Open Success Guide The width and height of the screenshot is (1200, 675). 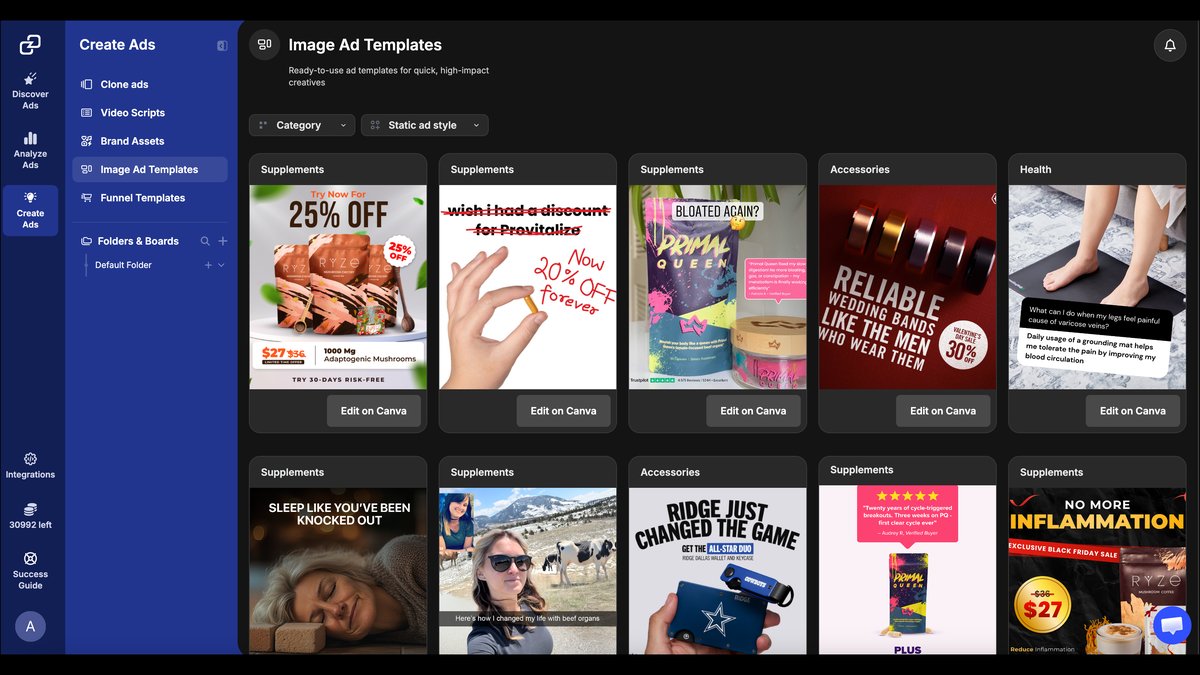(x=30, y=570)
